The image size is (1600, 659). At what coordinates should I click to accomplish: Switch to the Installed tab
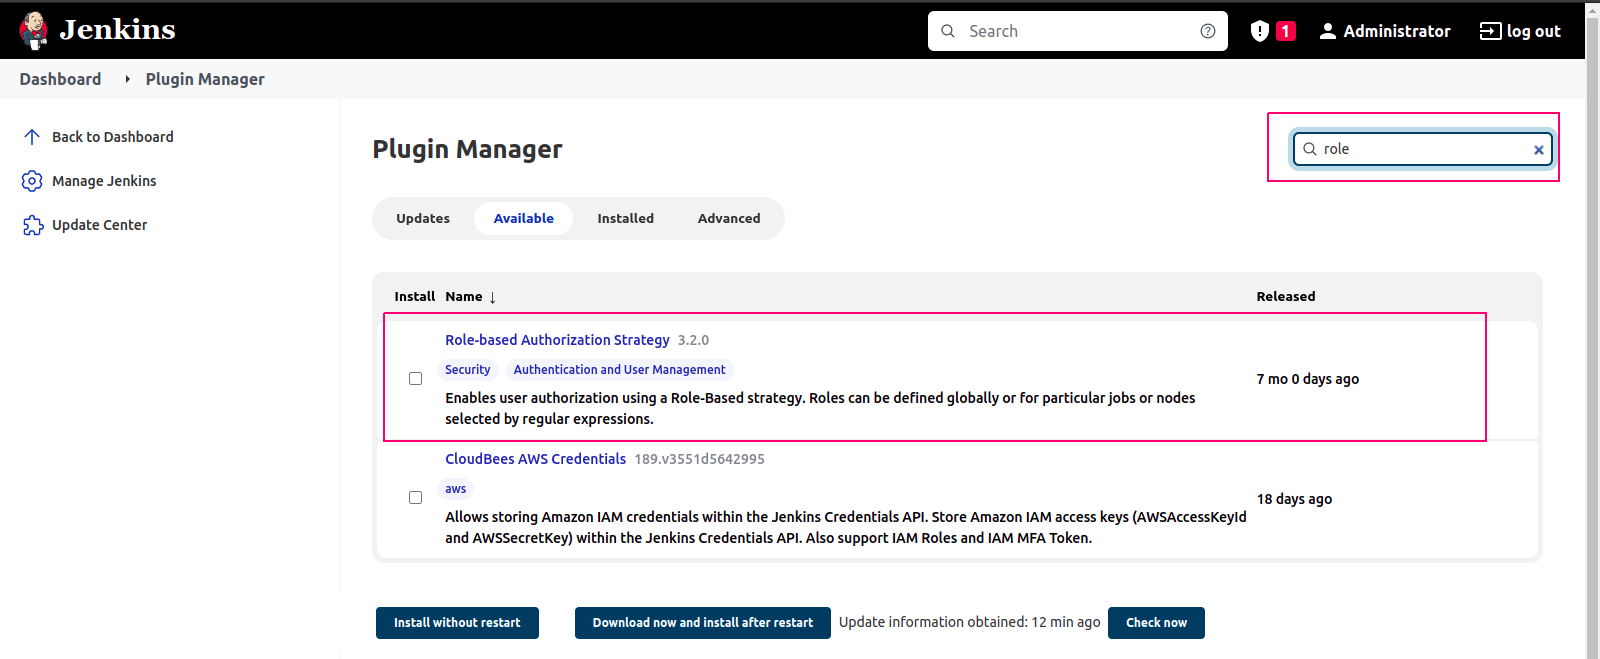(625, 218)
